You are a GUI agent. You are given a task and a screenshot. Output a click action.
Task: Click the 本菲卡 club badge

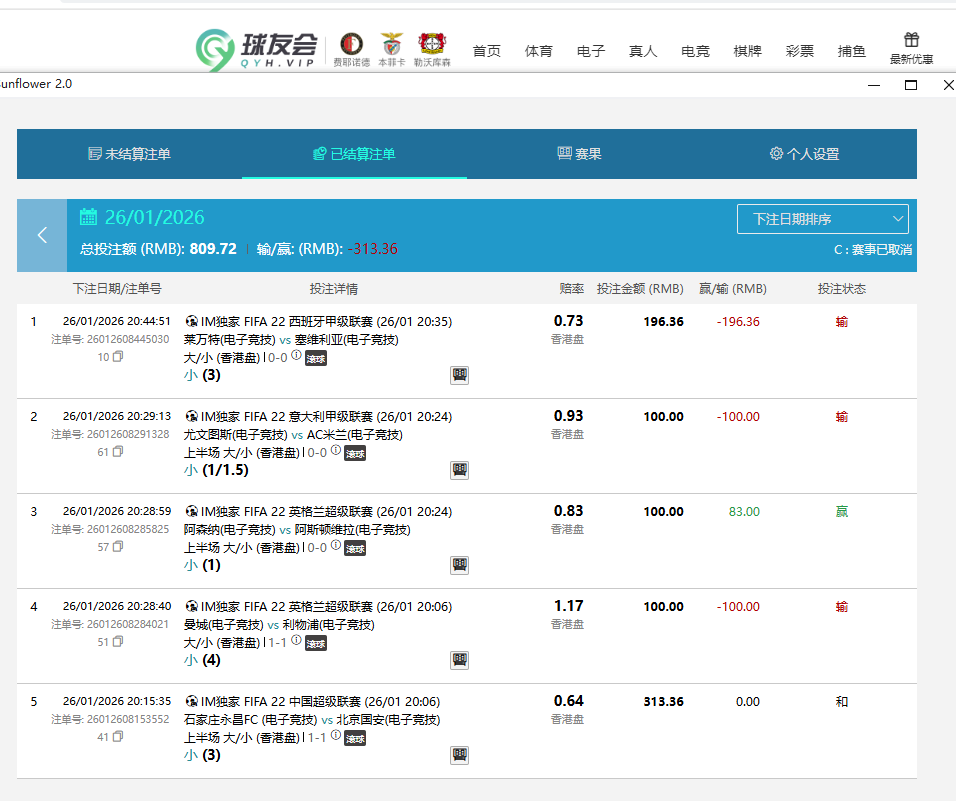tap(392, 44)
